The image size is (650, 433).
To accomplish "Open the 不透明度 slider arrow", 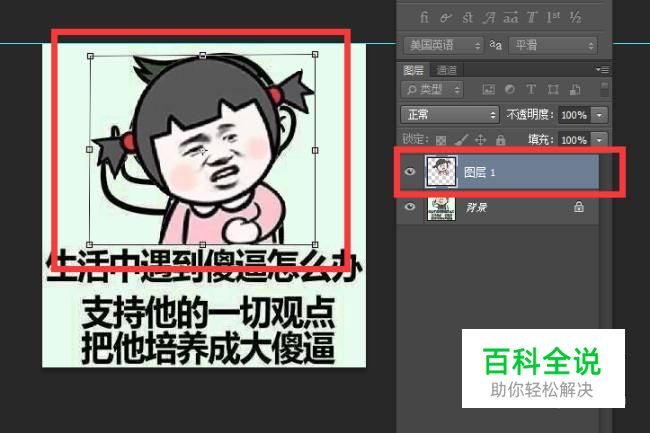I will [599, 115].
